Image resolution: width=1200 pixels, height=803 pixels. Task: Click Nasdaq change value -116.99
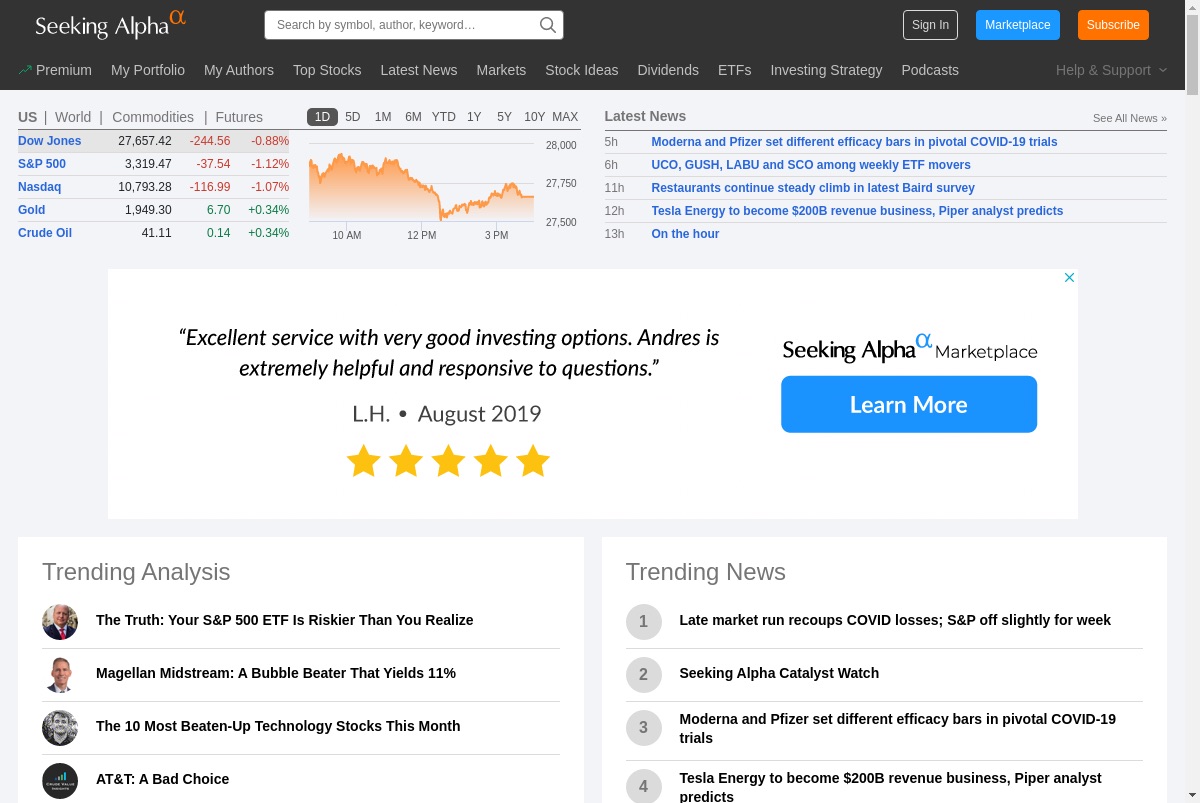pos(210,187)
